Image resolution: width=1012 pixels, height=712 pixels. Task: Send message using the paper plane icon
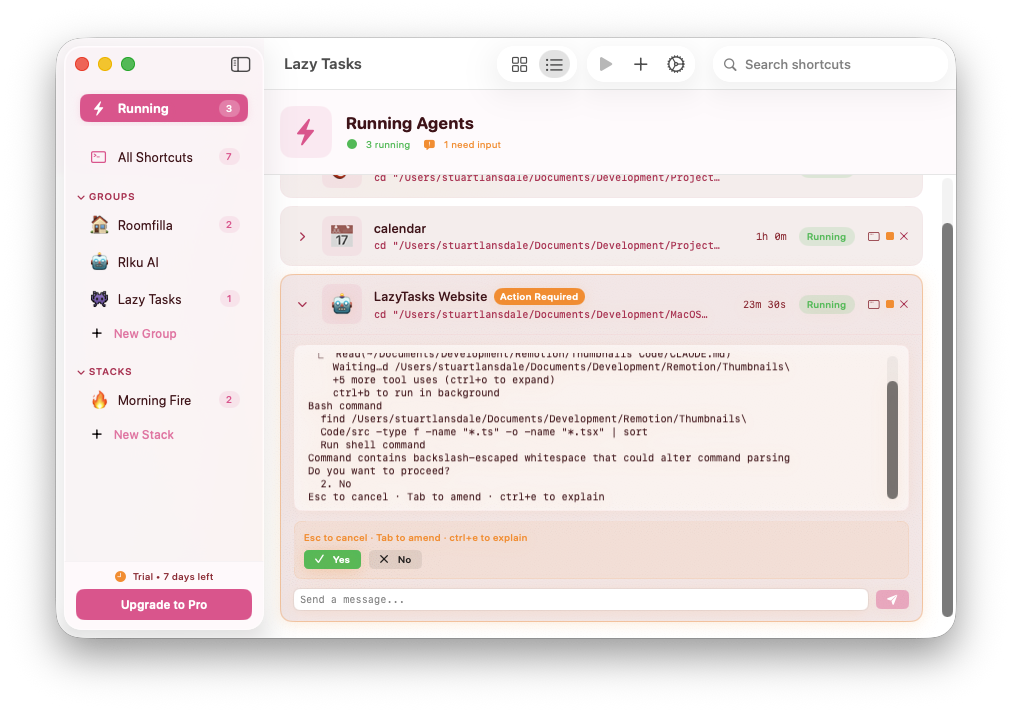tap(891, 599)
